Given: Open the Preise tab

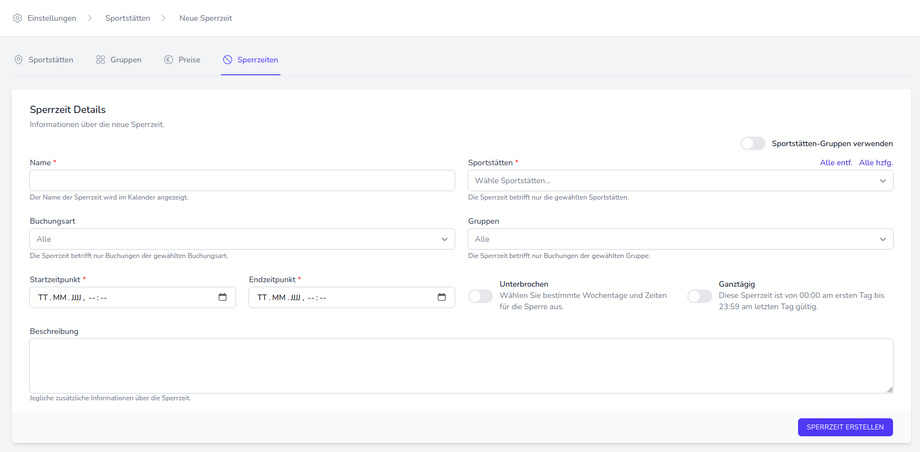Looking at the screenshot, I should coord(182,60).
